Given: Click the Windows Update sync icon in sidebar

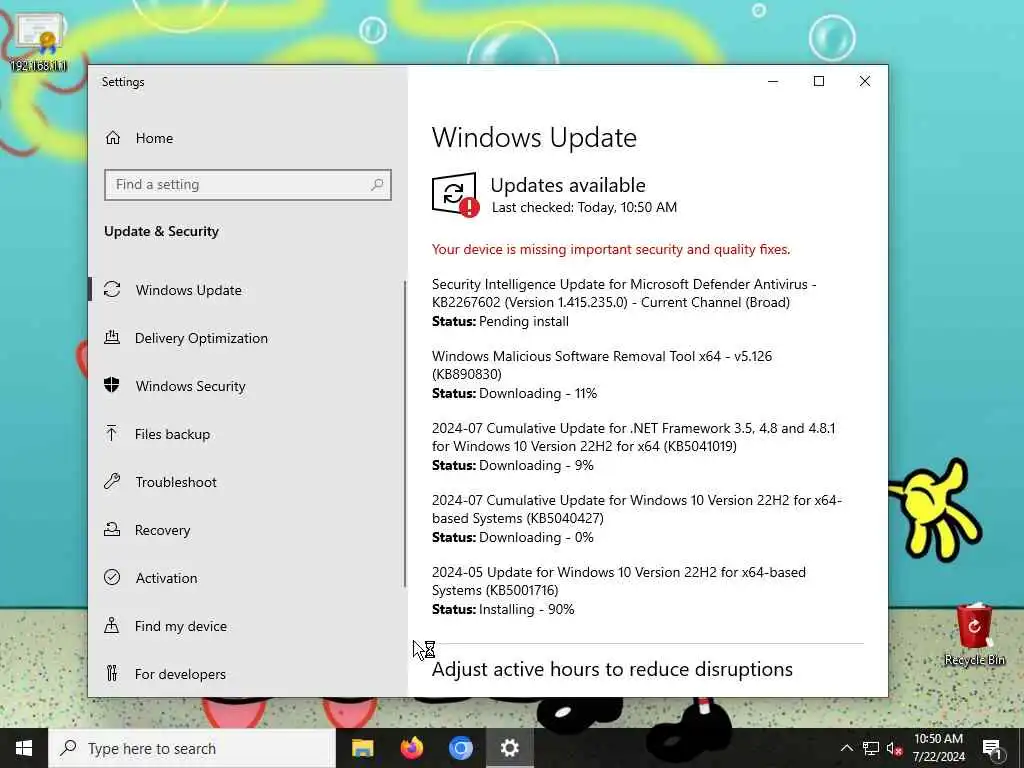Looking at the screenshot, I should (112, 289).
